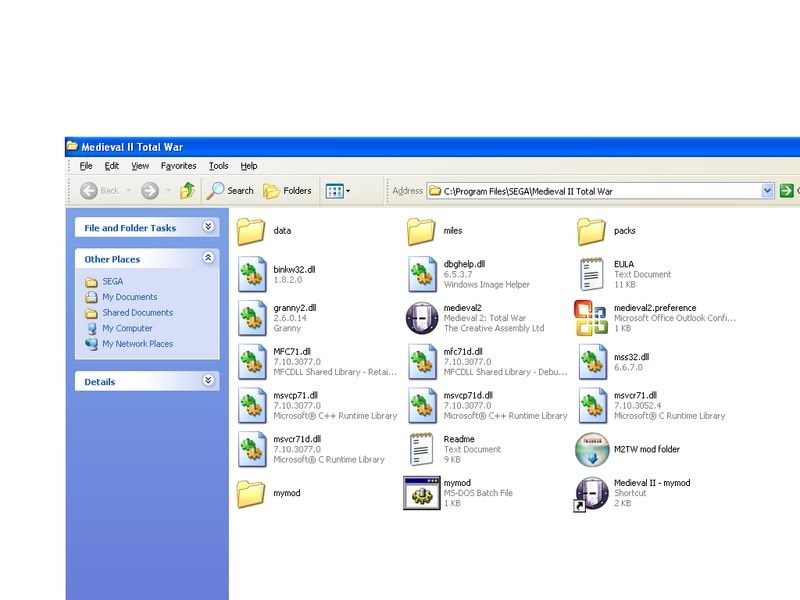Go to Shared Documents link
800x600 pixels.
pyautogui.click(x=129, y=313)
